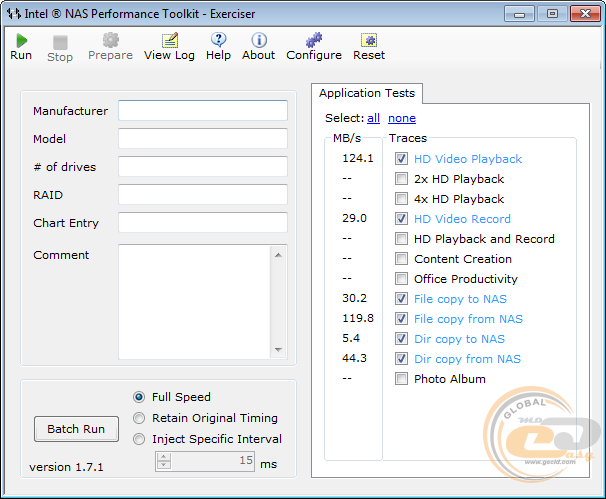This screenshot has height=499, width=606.
Task: Switch to Application Tests tab
Action: [x=367, y=93]
